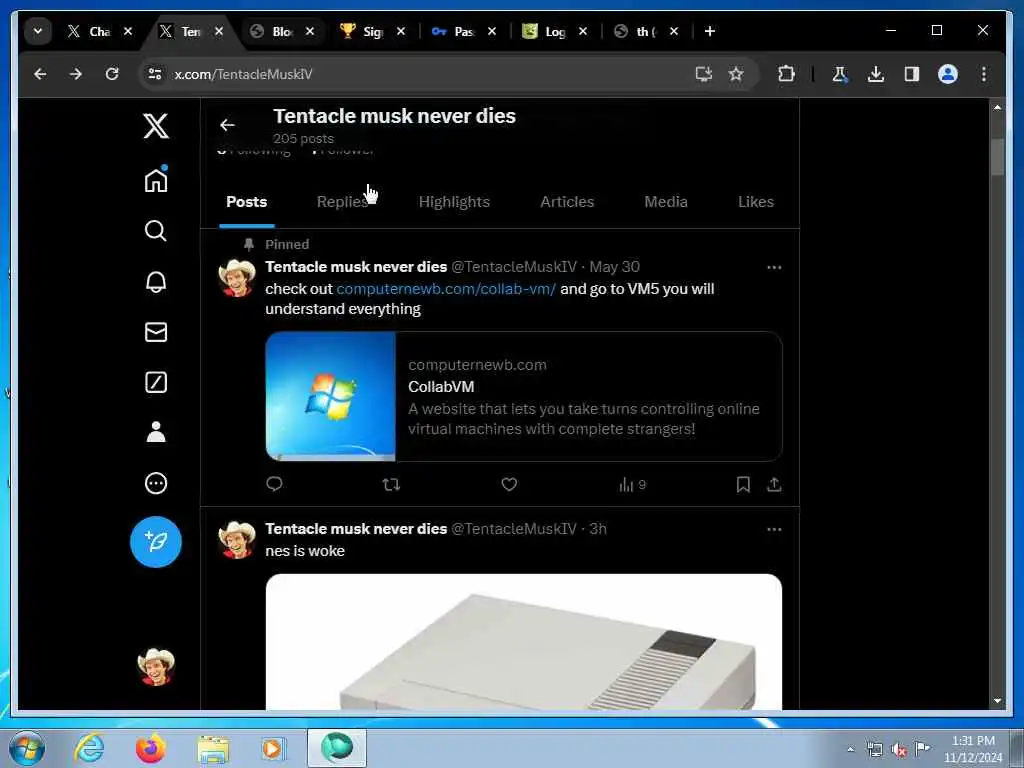1024x768 pixels.
Task: Open account avatar at sidebar bottom
Action: (155, 667)
